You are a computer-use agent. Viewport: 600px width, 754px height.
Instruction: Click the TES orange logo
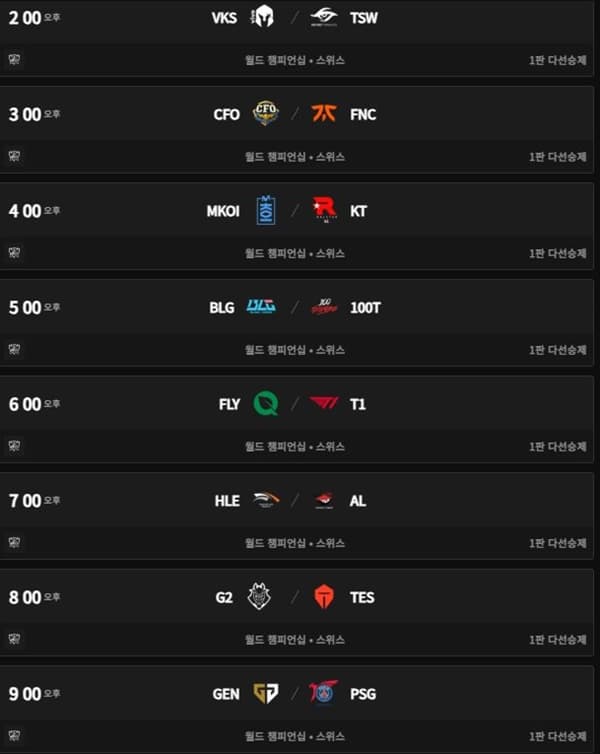[x=325, y=597]
